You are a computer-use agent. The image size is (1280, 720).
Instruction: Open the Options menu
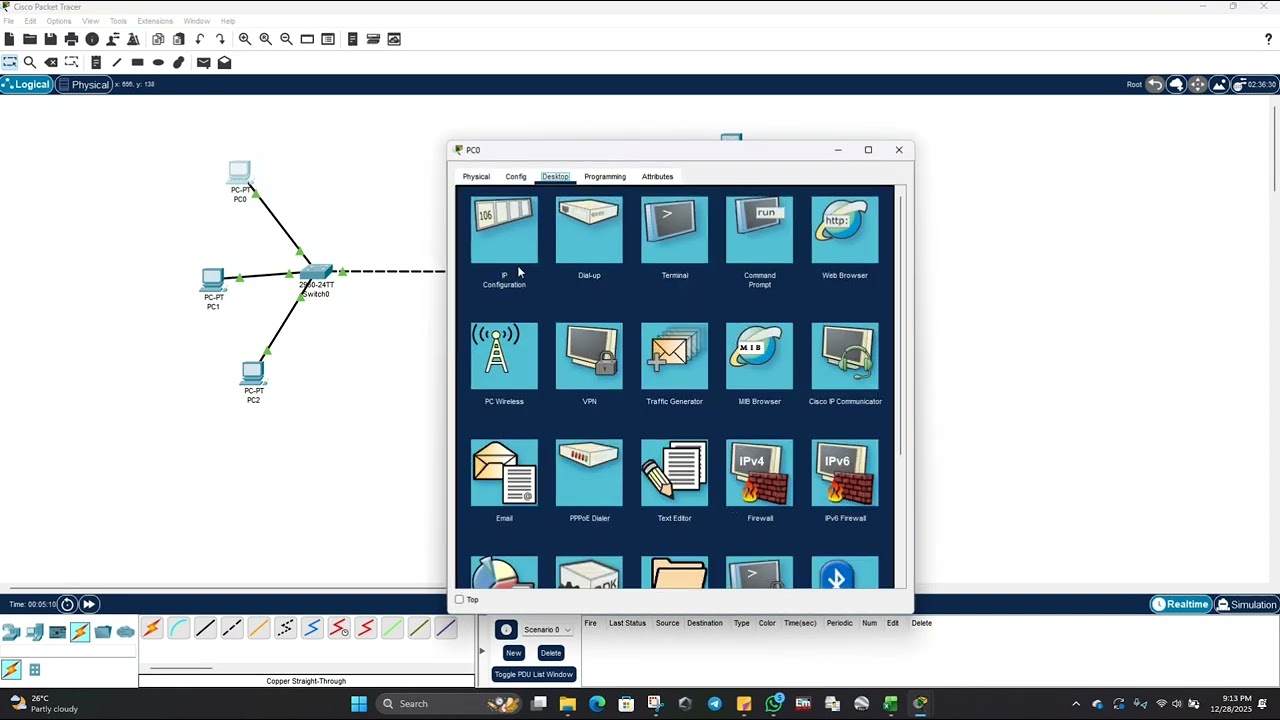59,21
